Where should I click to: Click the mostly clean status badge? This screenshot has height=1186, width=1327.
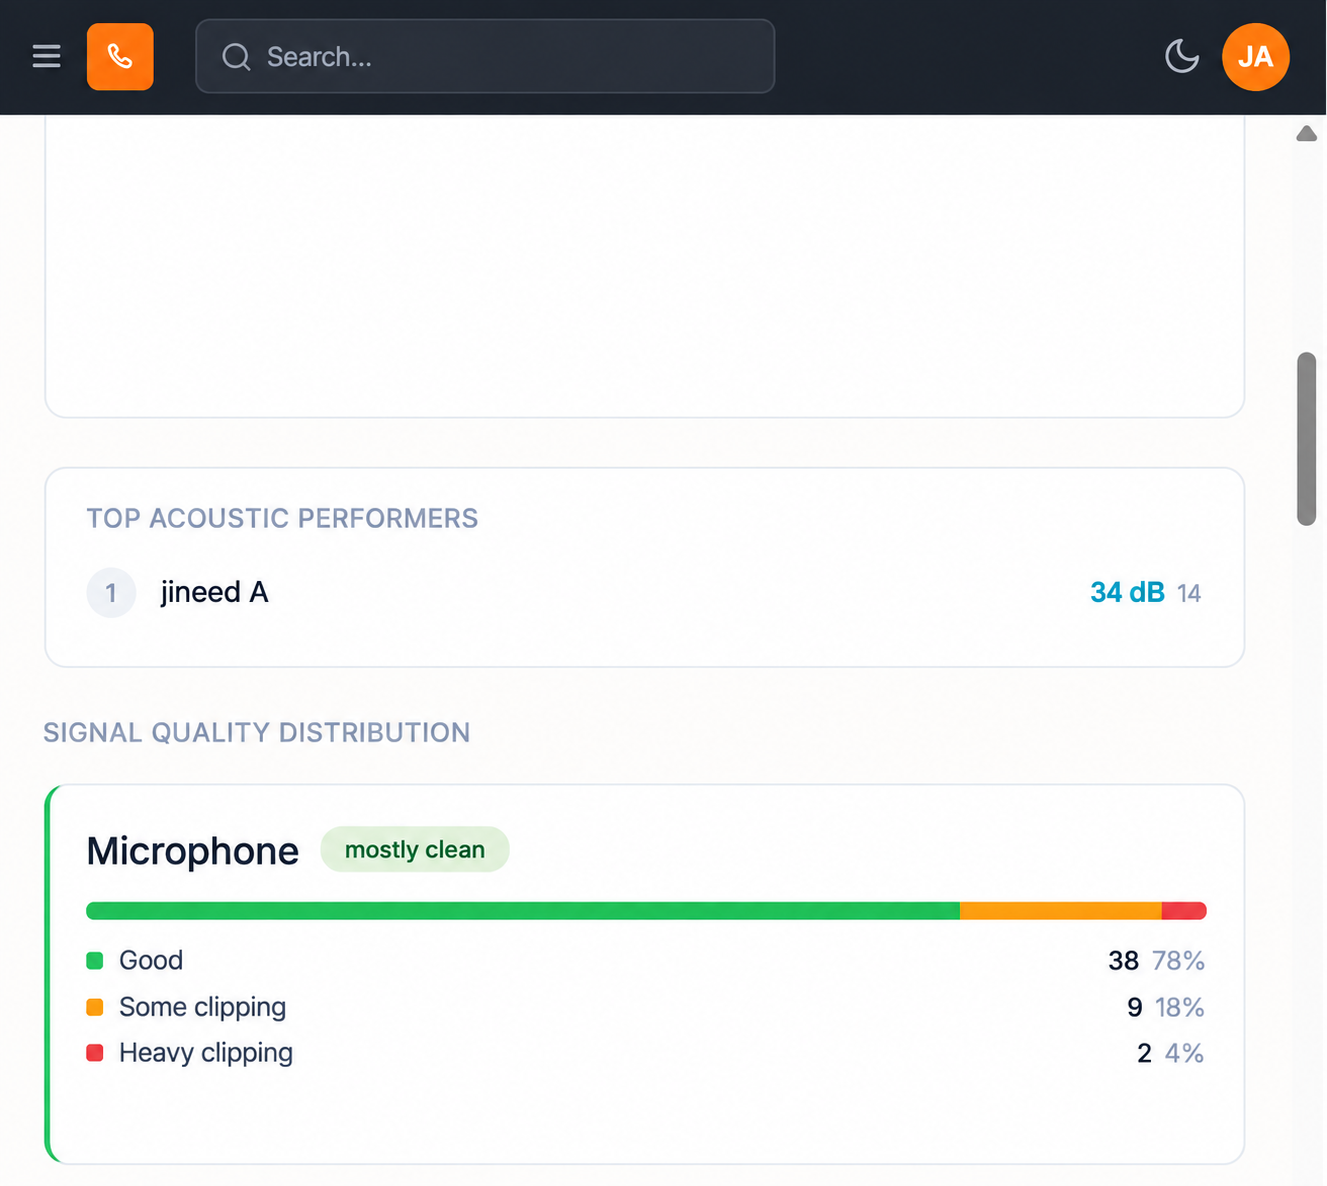(415, 849)
